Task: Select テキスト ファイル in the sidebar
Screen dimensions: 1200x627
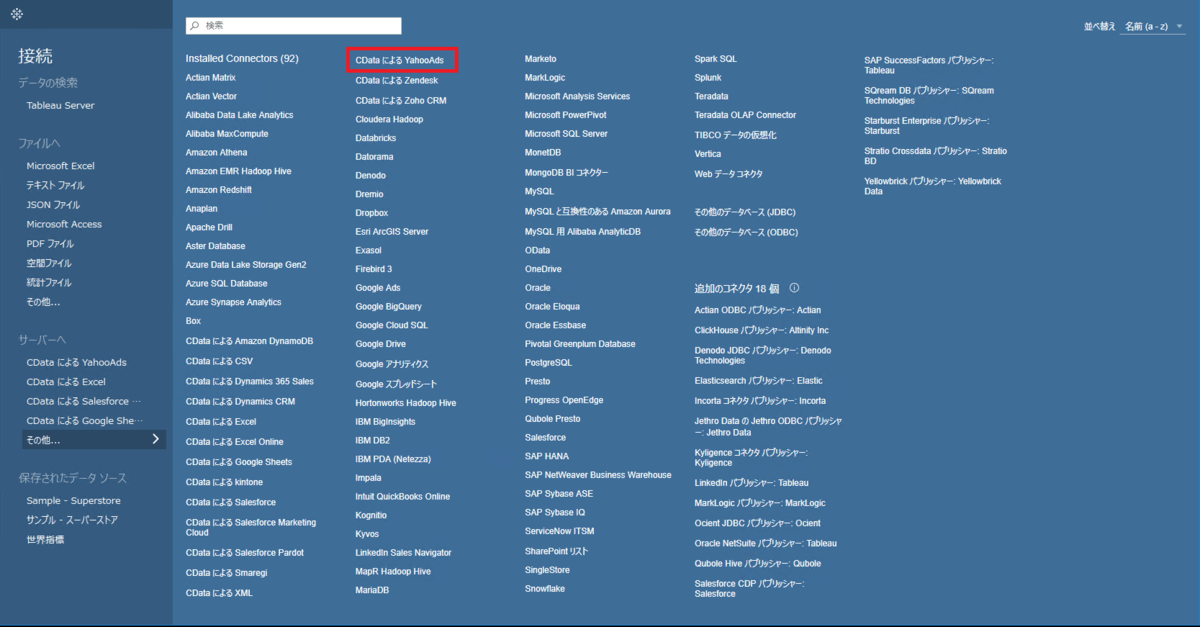Action: click(x=56, y=185)
